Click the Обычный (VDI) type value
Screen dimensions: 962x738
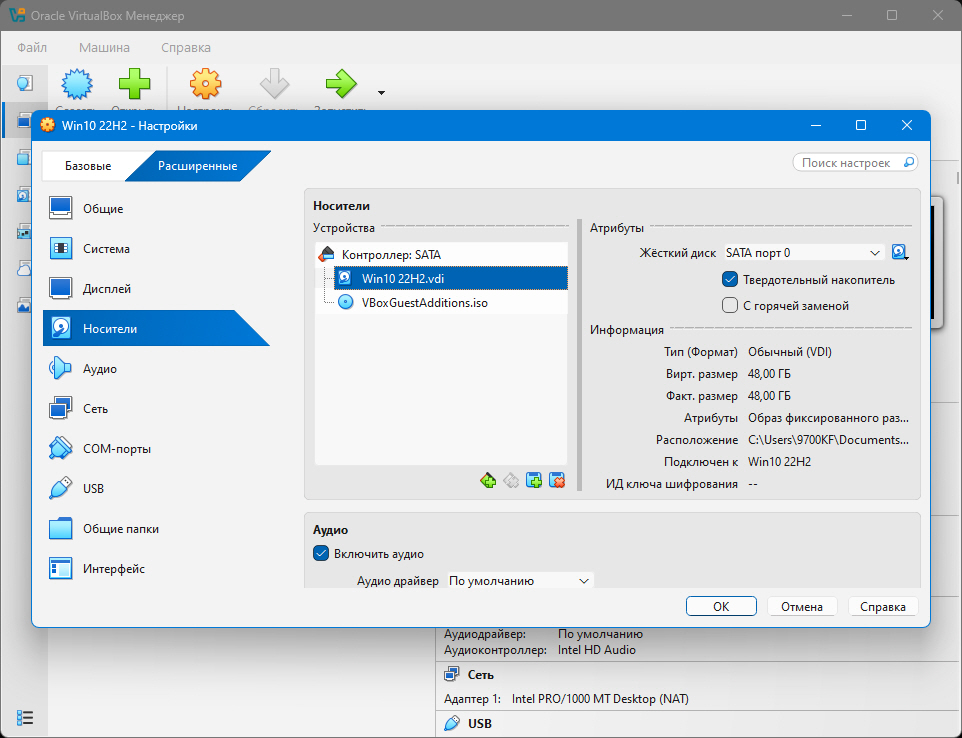[x=790, y=352]
